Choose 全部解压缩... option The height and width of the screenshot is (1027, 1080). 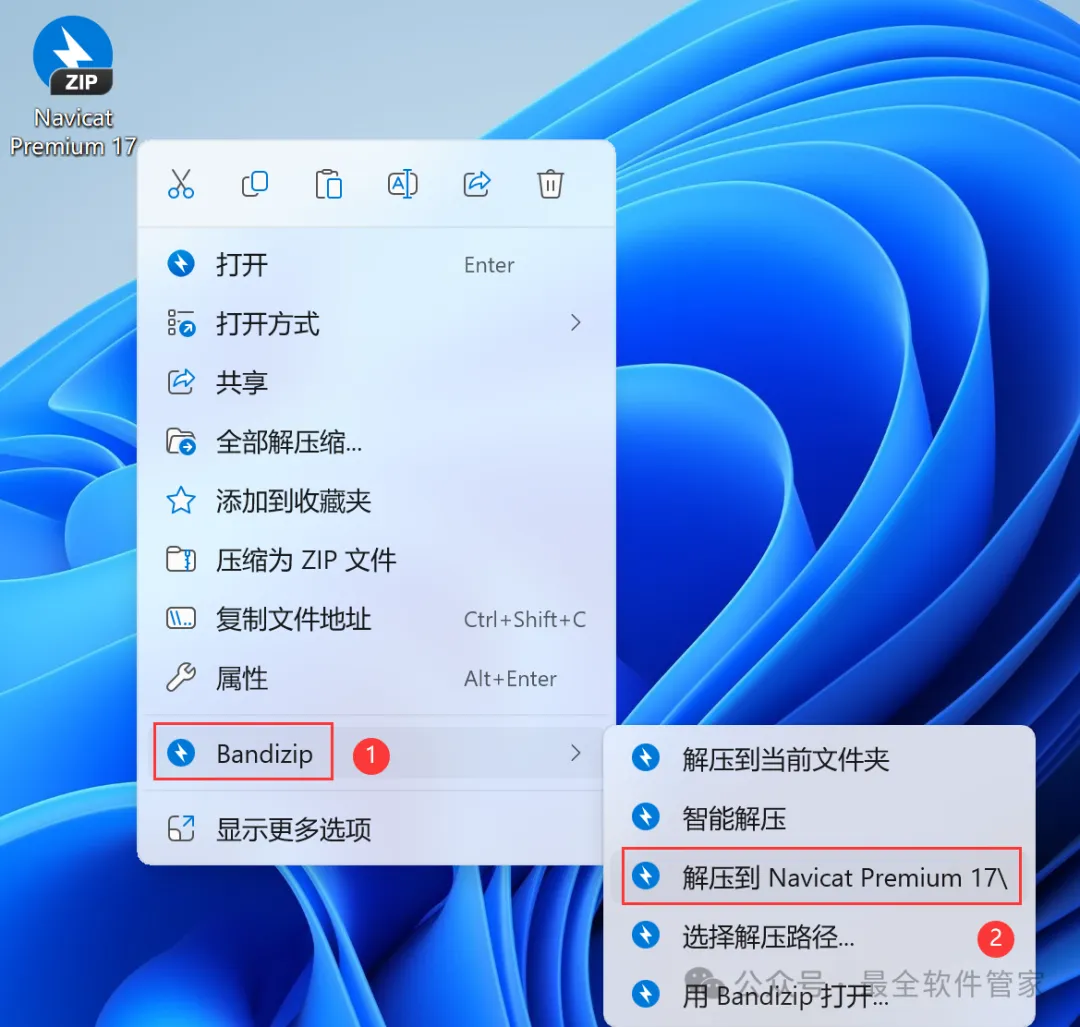pos(376,442)
